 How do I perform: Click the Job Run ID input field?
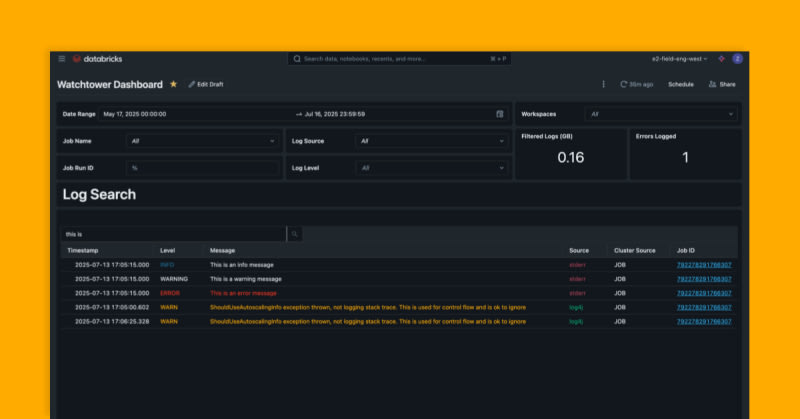[203, 168]
